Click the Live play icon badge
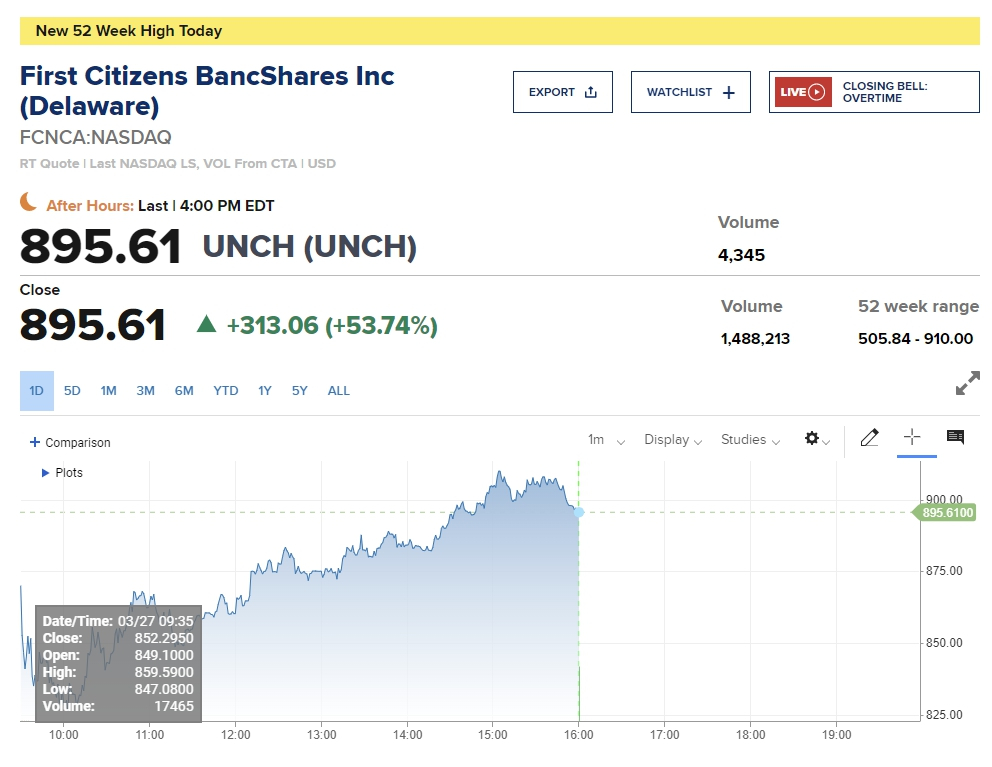The width and height of the screenshot is (992, 767). point(803,92)
